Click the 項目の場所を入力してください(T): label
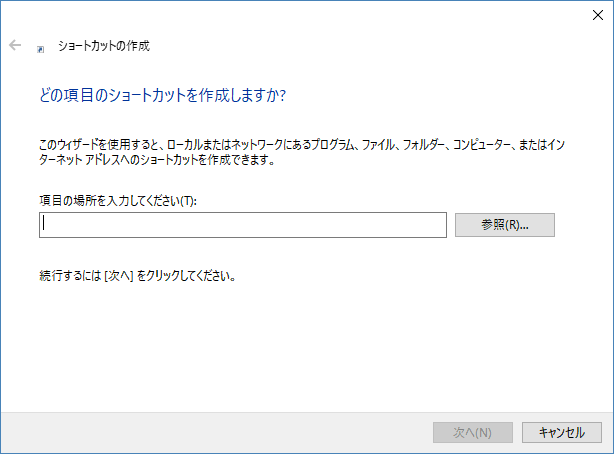 pos(118,201)
